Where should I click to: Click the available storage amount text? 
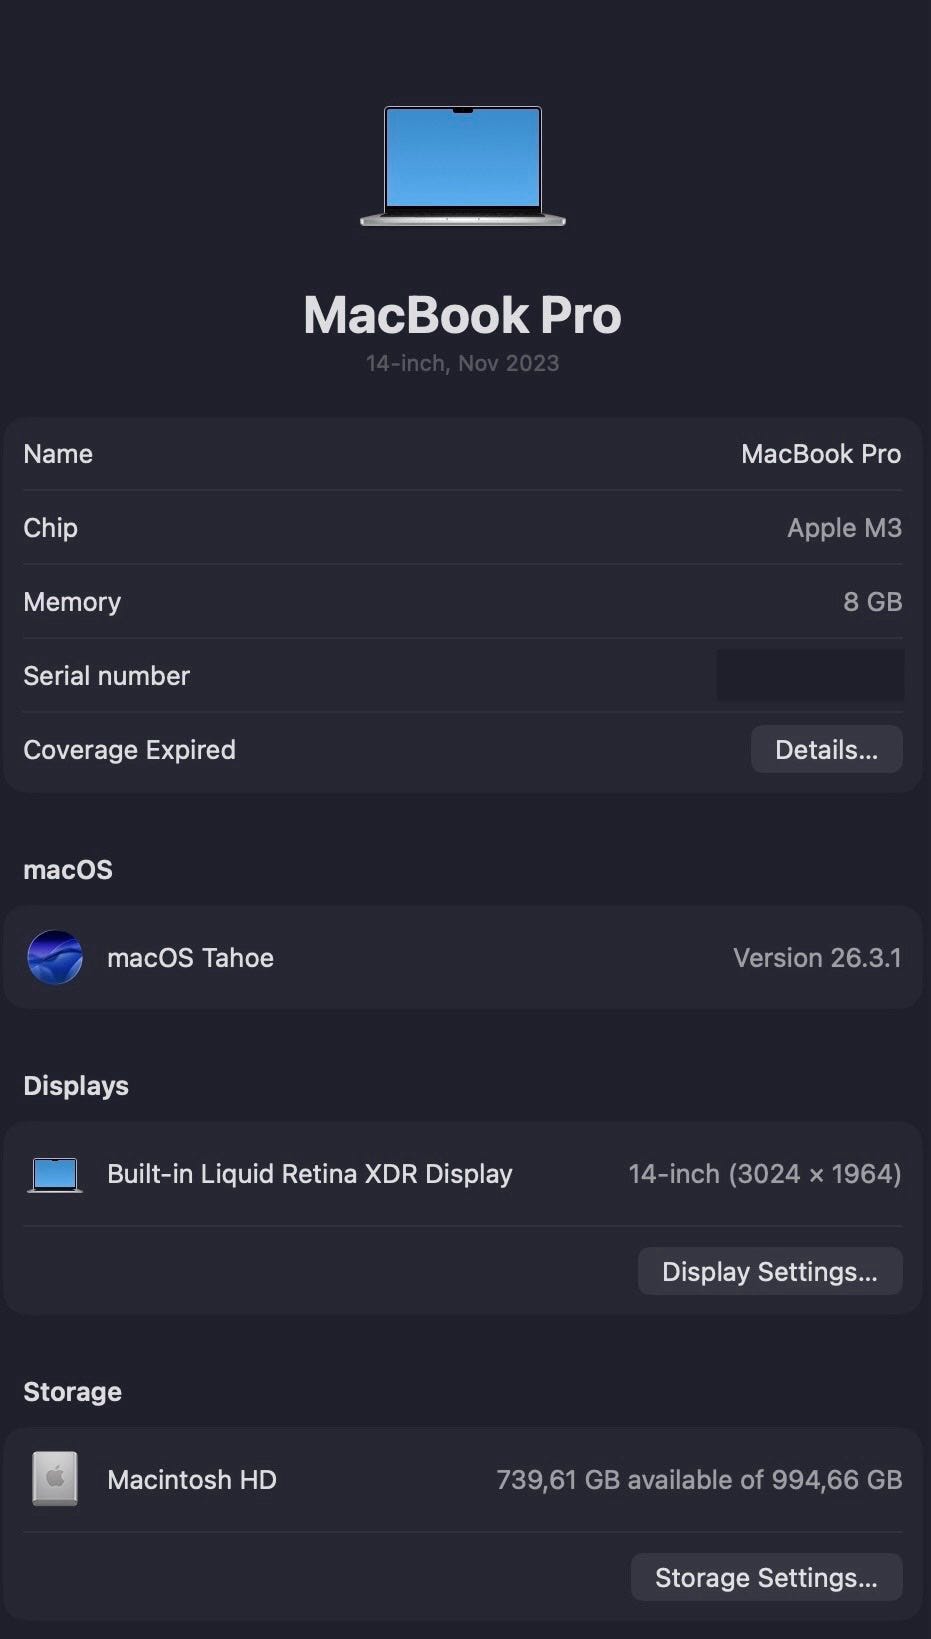698,1480
